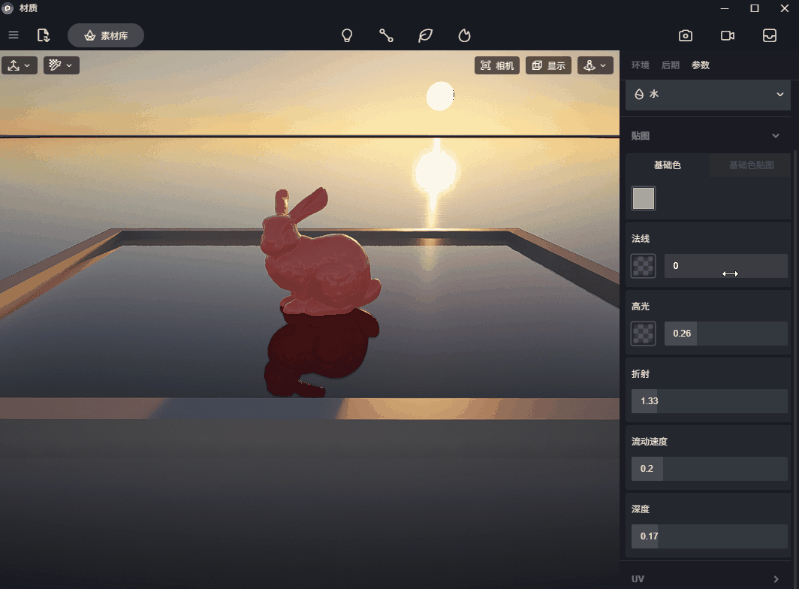Click the 折射 1.33 slider
The width and height of the screenshot is (799, 589).
(709, 401)
